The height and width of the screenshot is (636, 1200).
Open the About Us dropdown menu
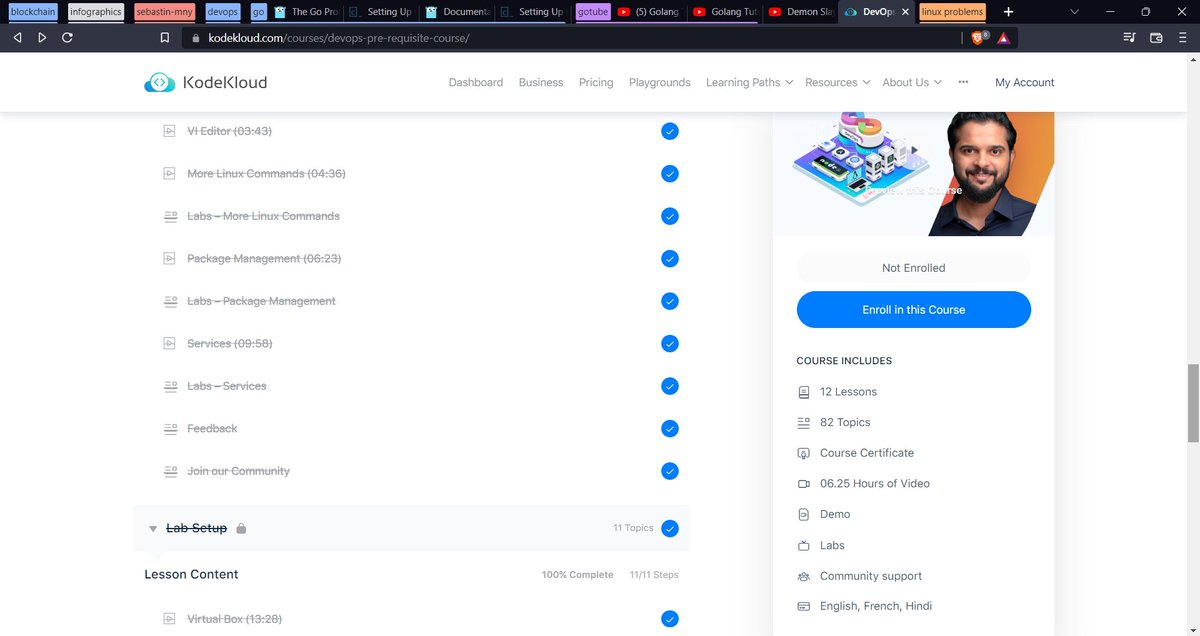pos(912,82)
